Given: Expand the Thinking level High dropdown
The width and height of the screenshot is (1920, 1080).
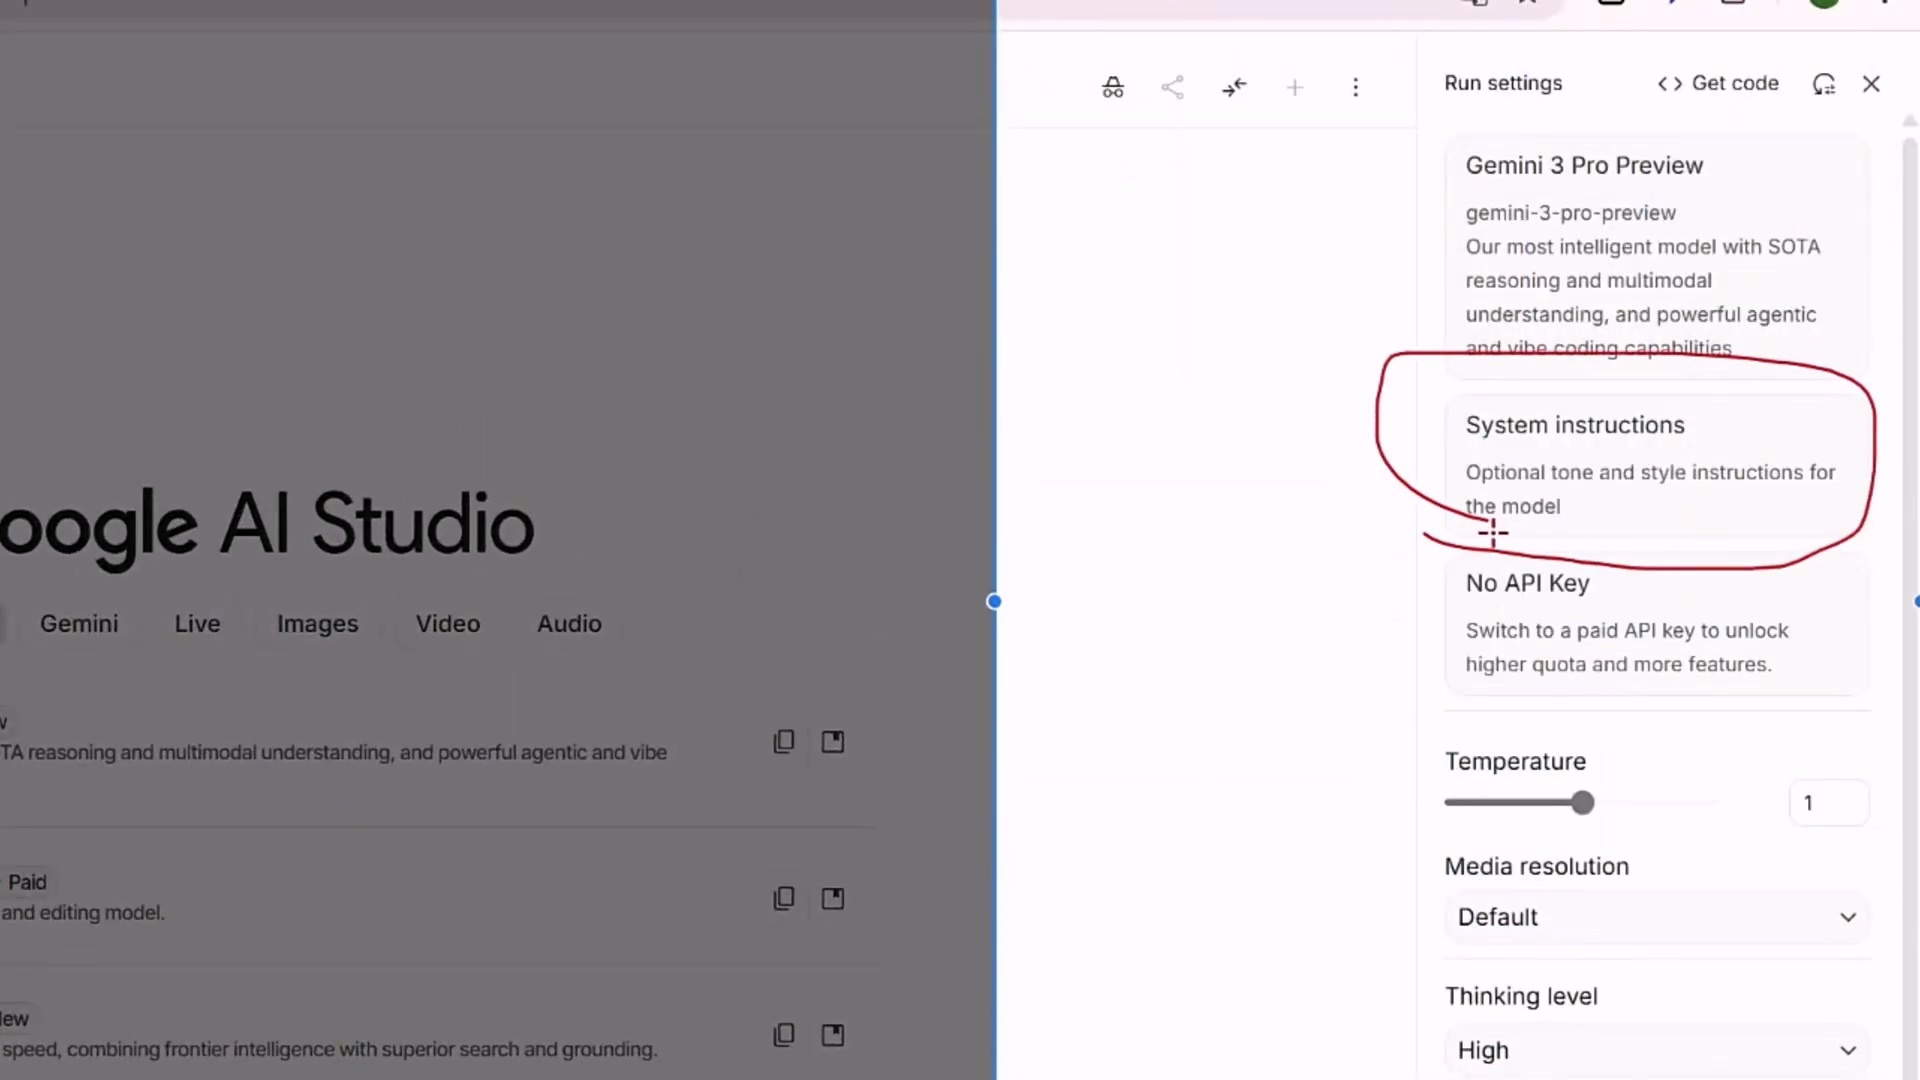Looking at the screenshot, I should pyautogui.click(x=1657, y=1050).
